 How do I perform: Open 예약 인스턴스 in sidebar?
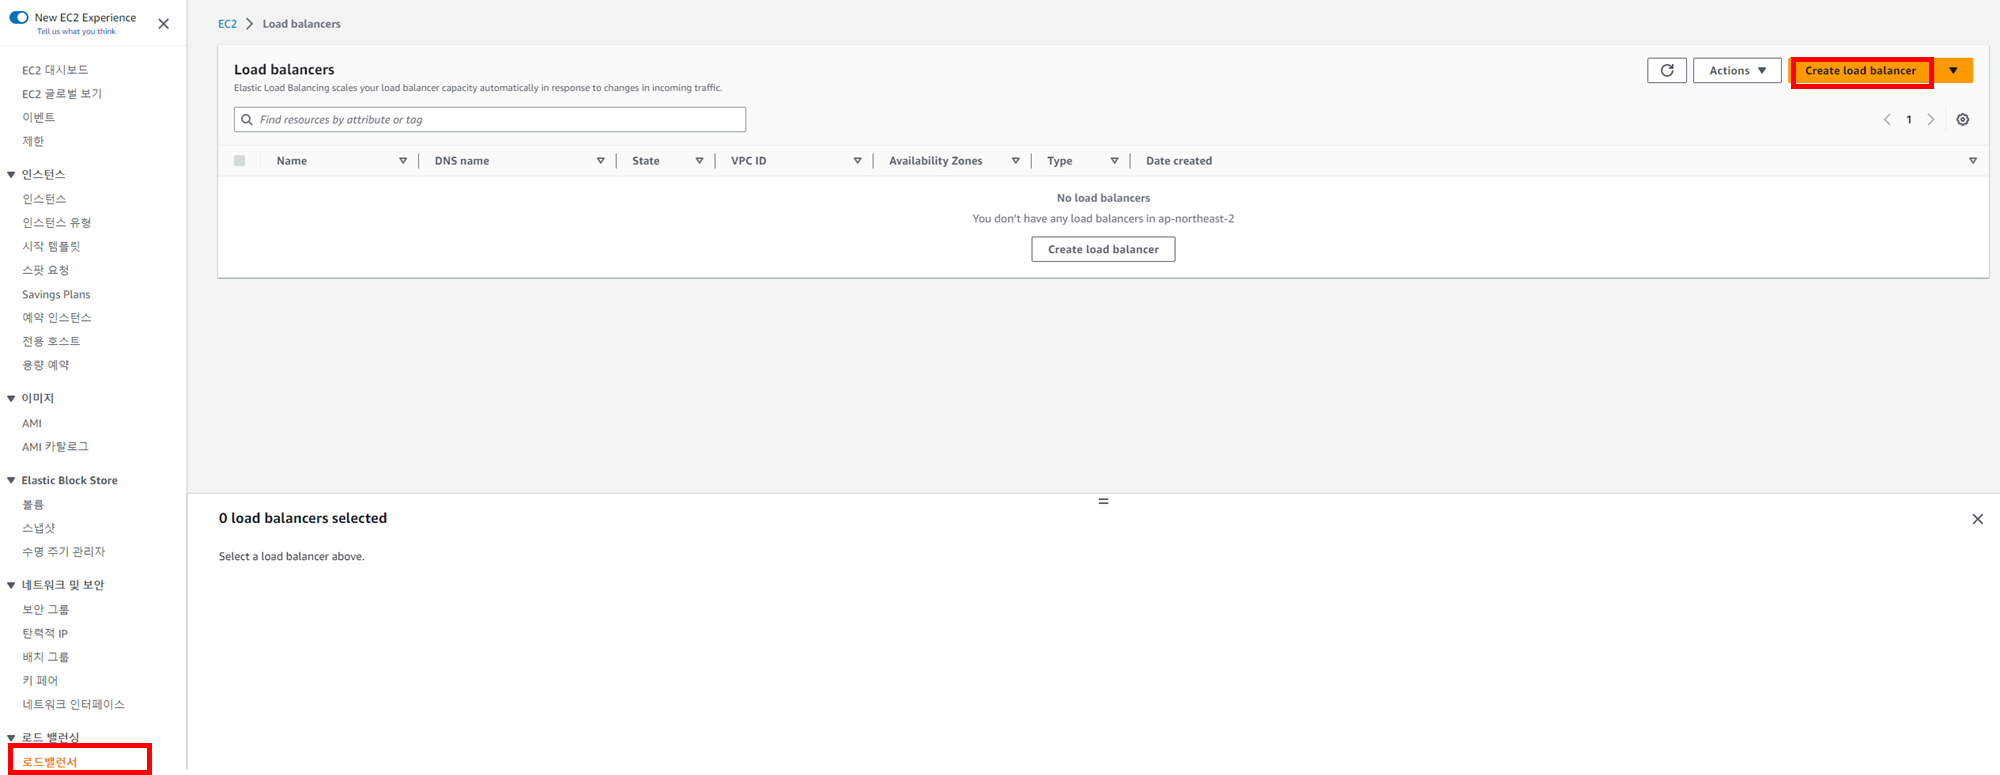pyautogui.click(x=56, y=318)
